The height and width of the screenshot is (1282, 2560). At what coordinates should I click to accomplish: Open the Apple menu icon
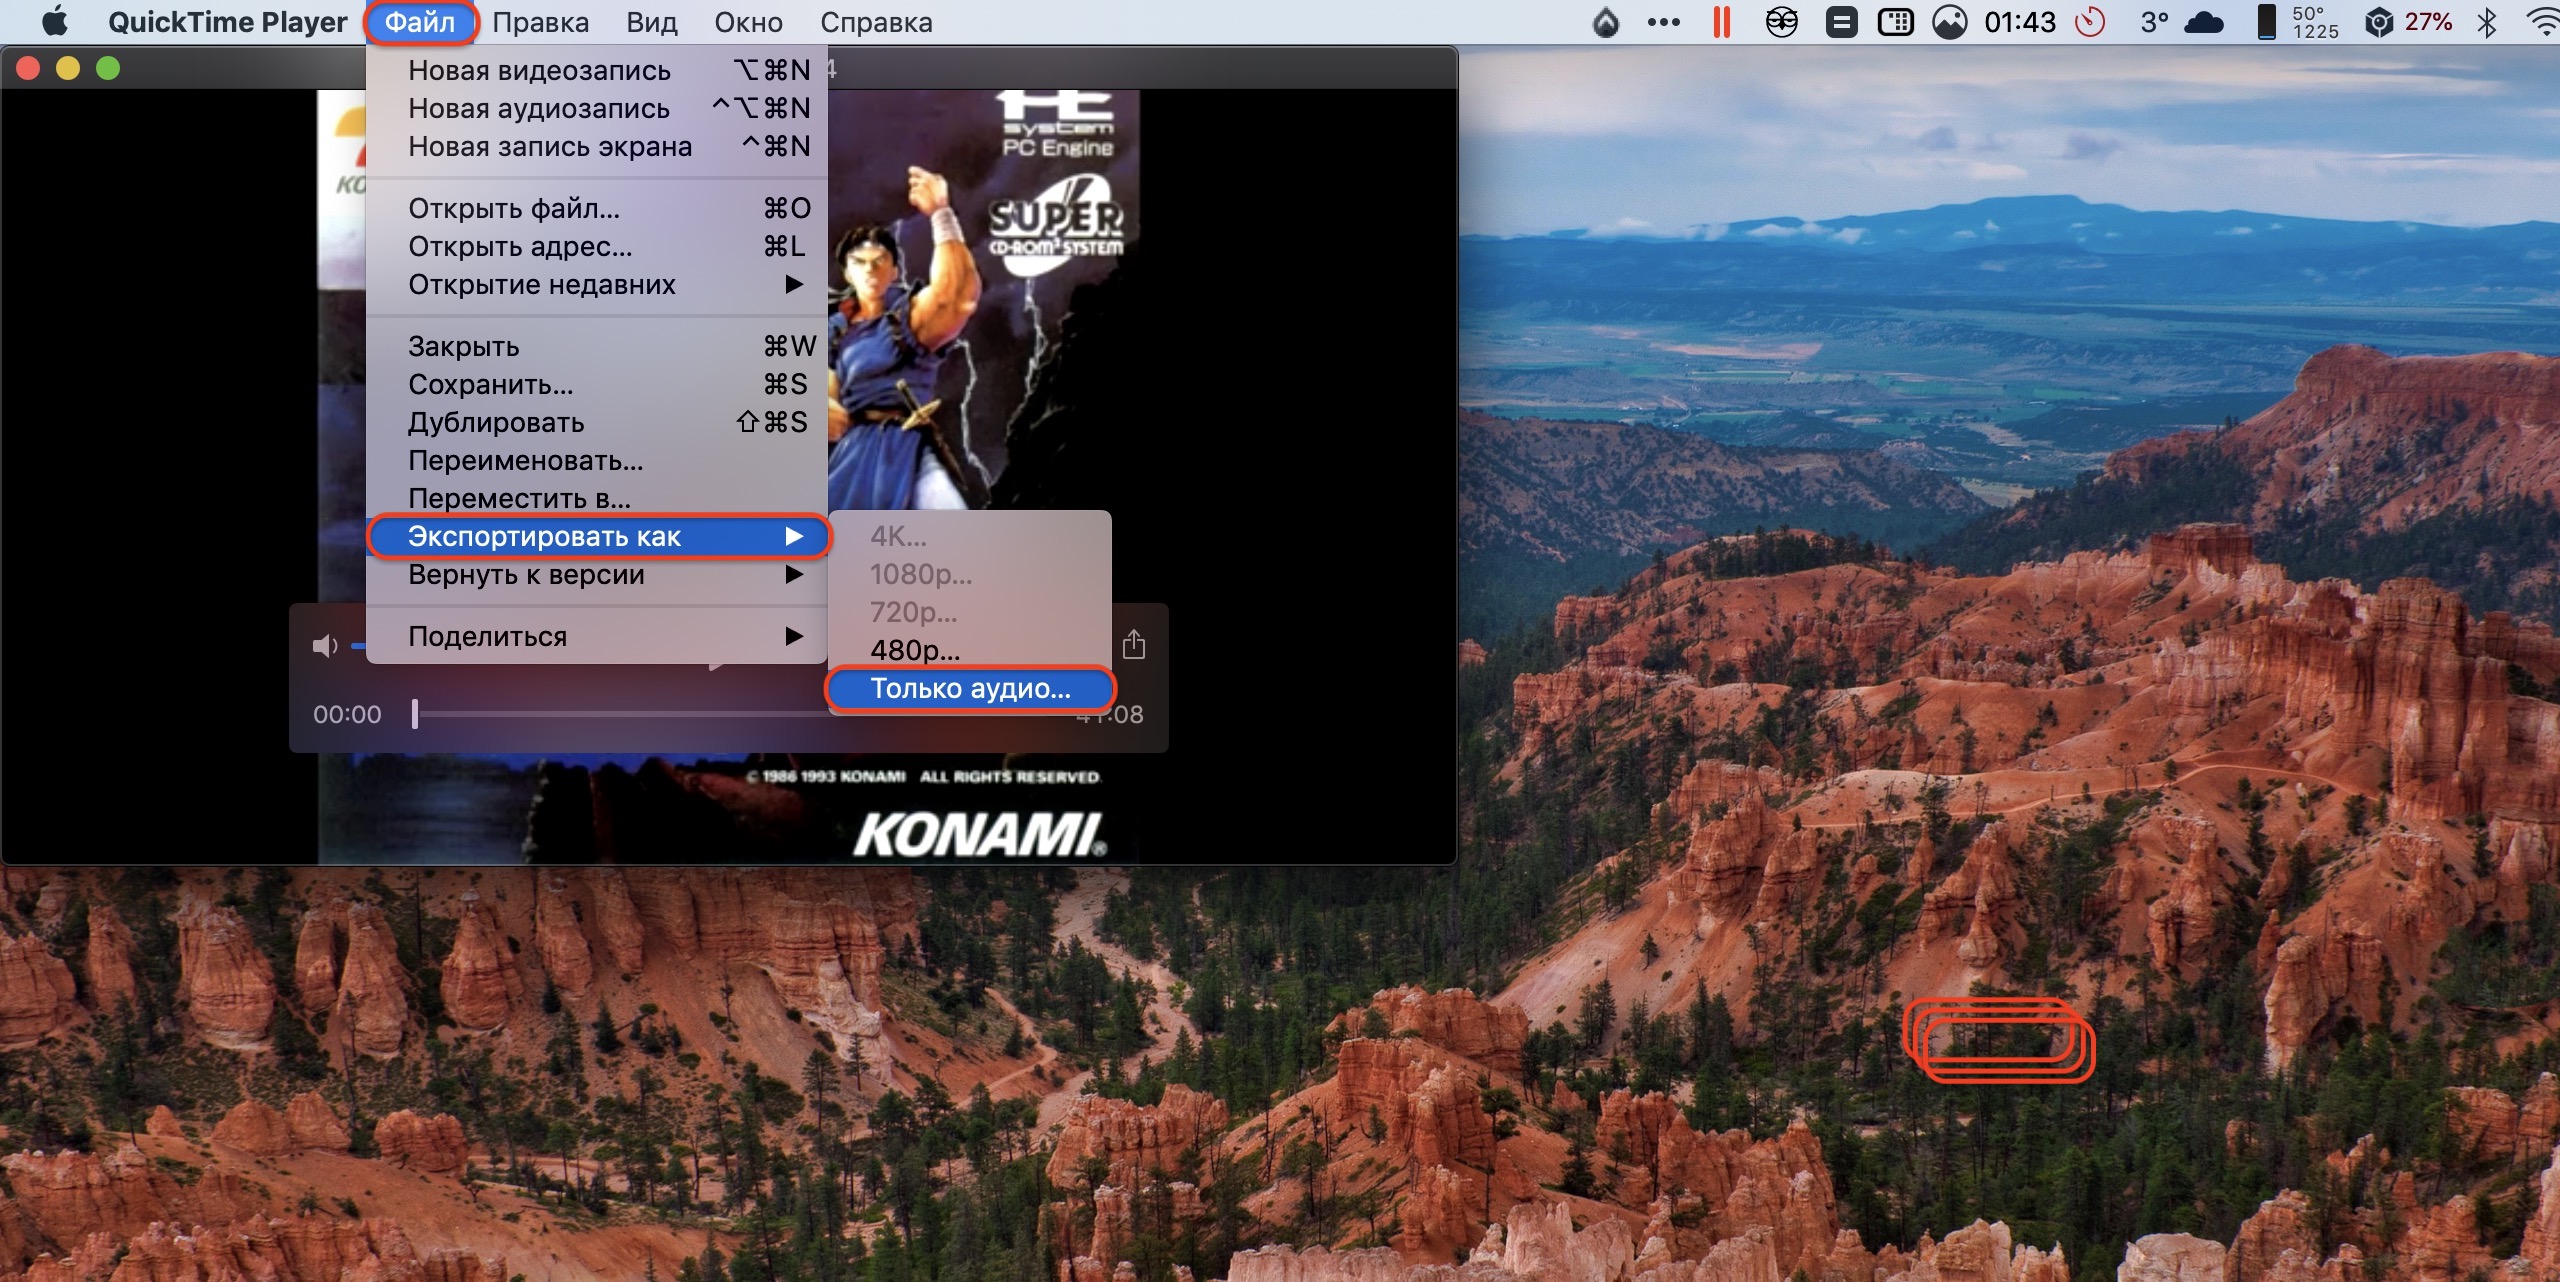pos(54,21)
